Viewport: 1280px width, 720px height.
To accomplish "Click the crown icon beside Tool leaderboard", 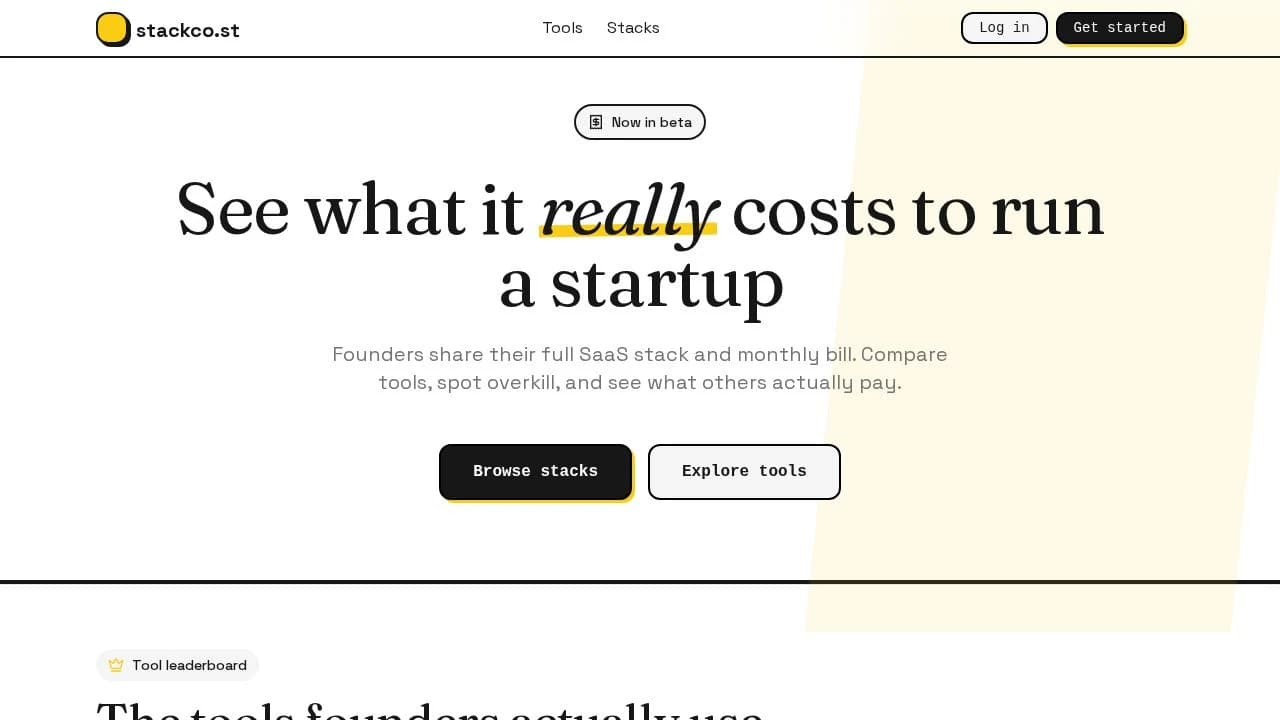I will (x=116, y=665).
